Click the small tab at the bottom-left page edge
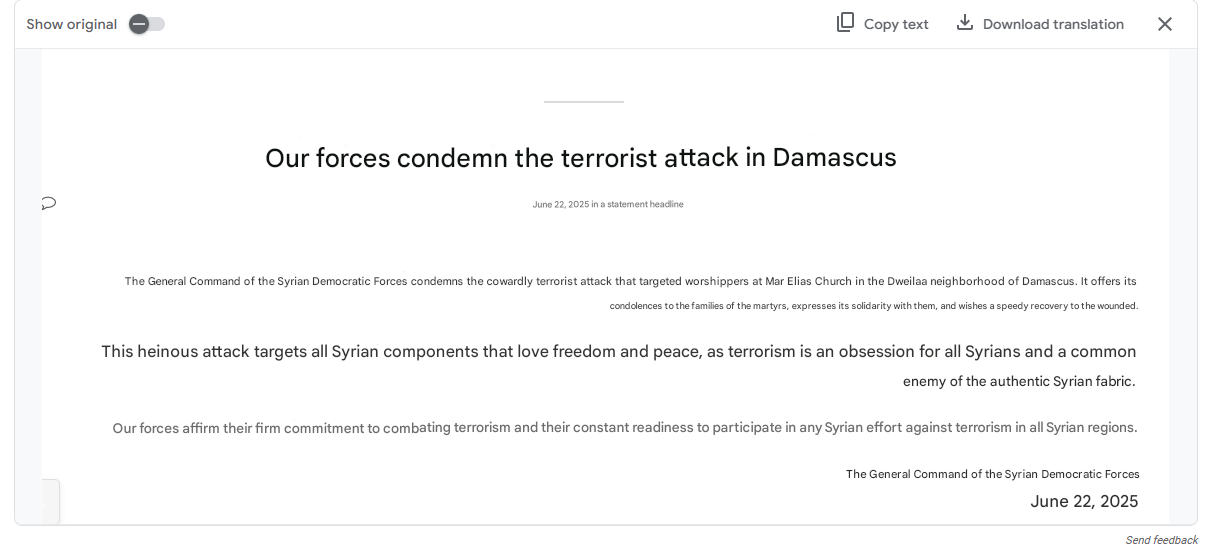Screen dimensions: 1218x556 tap(50, 501)
